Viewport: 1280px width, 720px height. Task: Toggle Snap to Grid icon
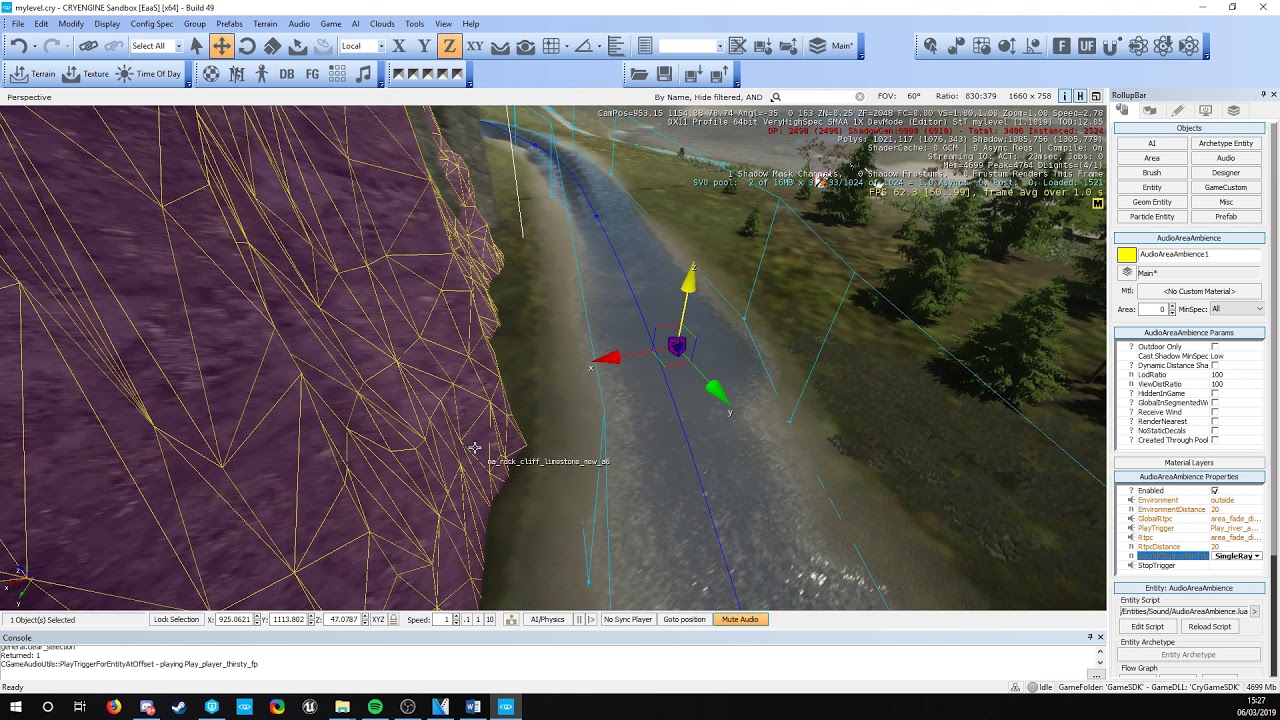point(551,45)
